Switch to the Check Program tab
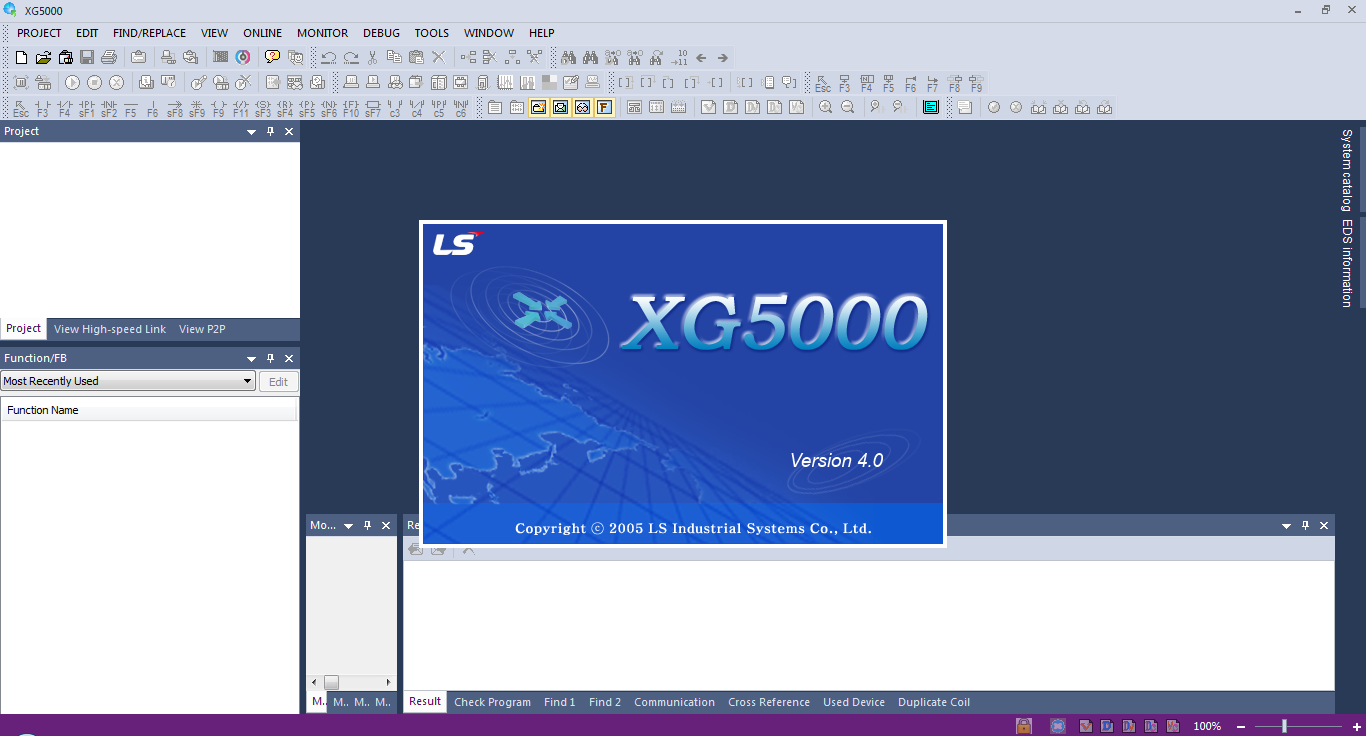1366x736 pixels. [x=492, y=702]
